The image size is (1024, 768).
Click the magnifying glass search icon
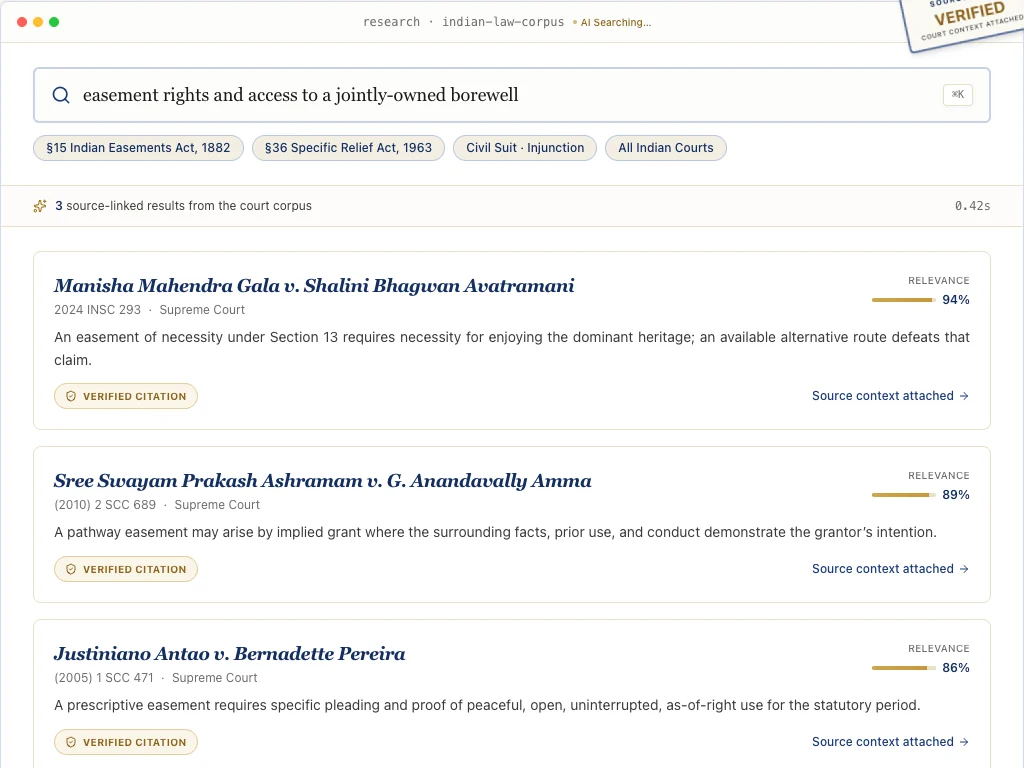(x=61, y=95)
